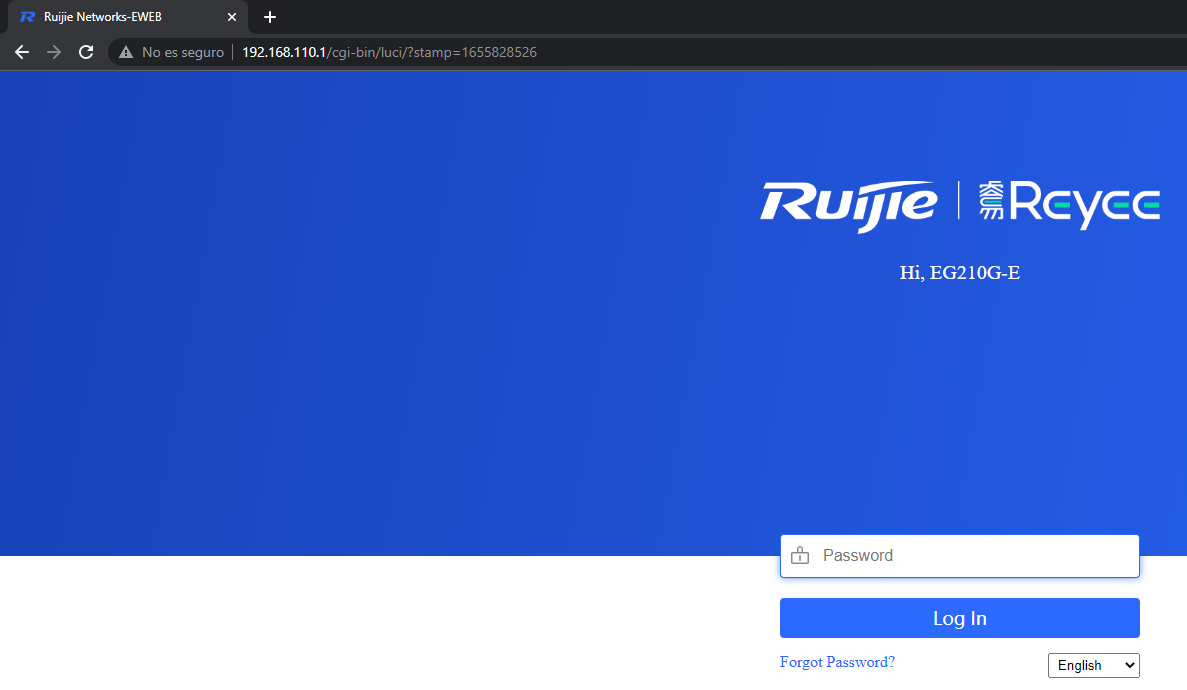Viewport: 1187px width, 690px height.
Task: Close the Ruijie Networks-EWEB tab
Action: pyautogui.click(x=232, y=17)
